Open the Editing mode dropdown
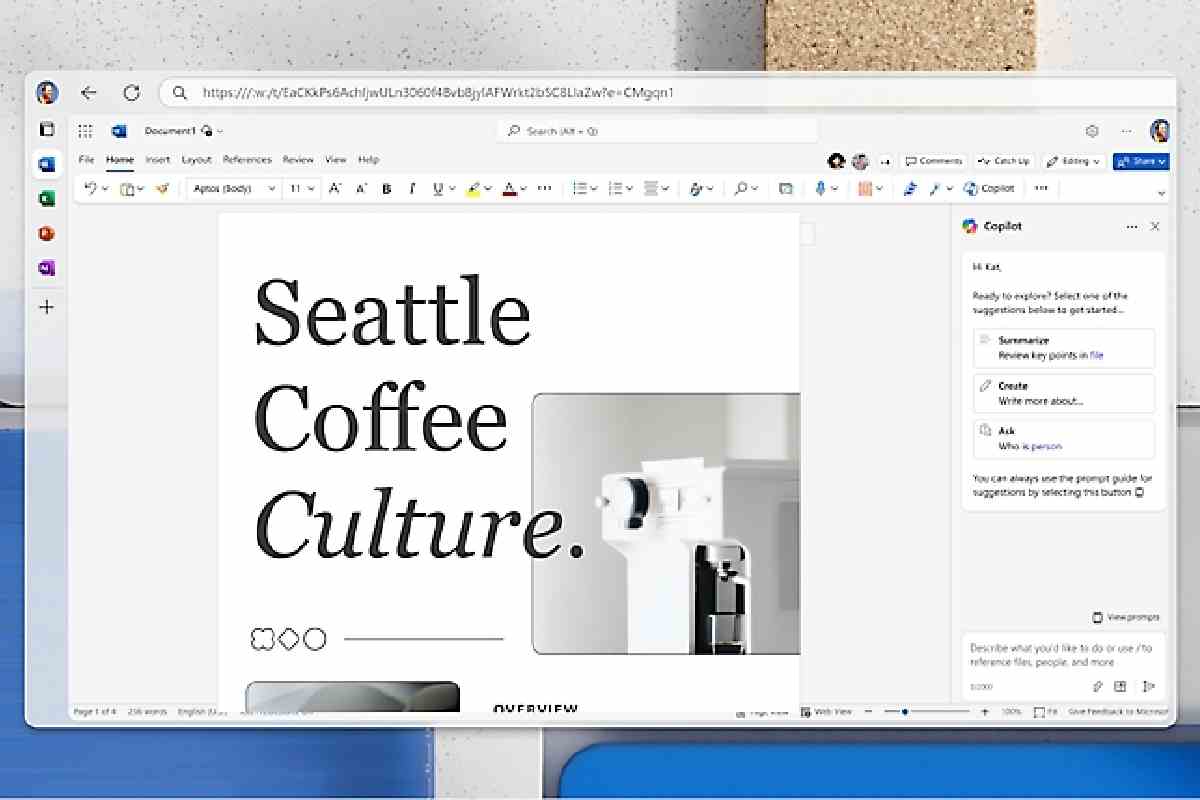 pyautogui.click(x=1073, y=161)
